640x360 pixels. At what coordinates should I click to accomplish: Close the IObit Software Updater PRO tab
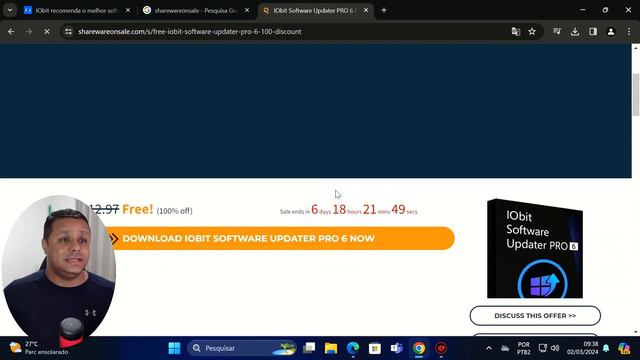pyautogui.click(x=366, y=11)
